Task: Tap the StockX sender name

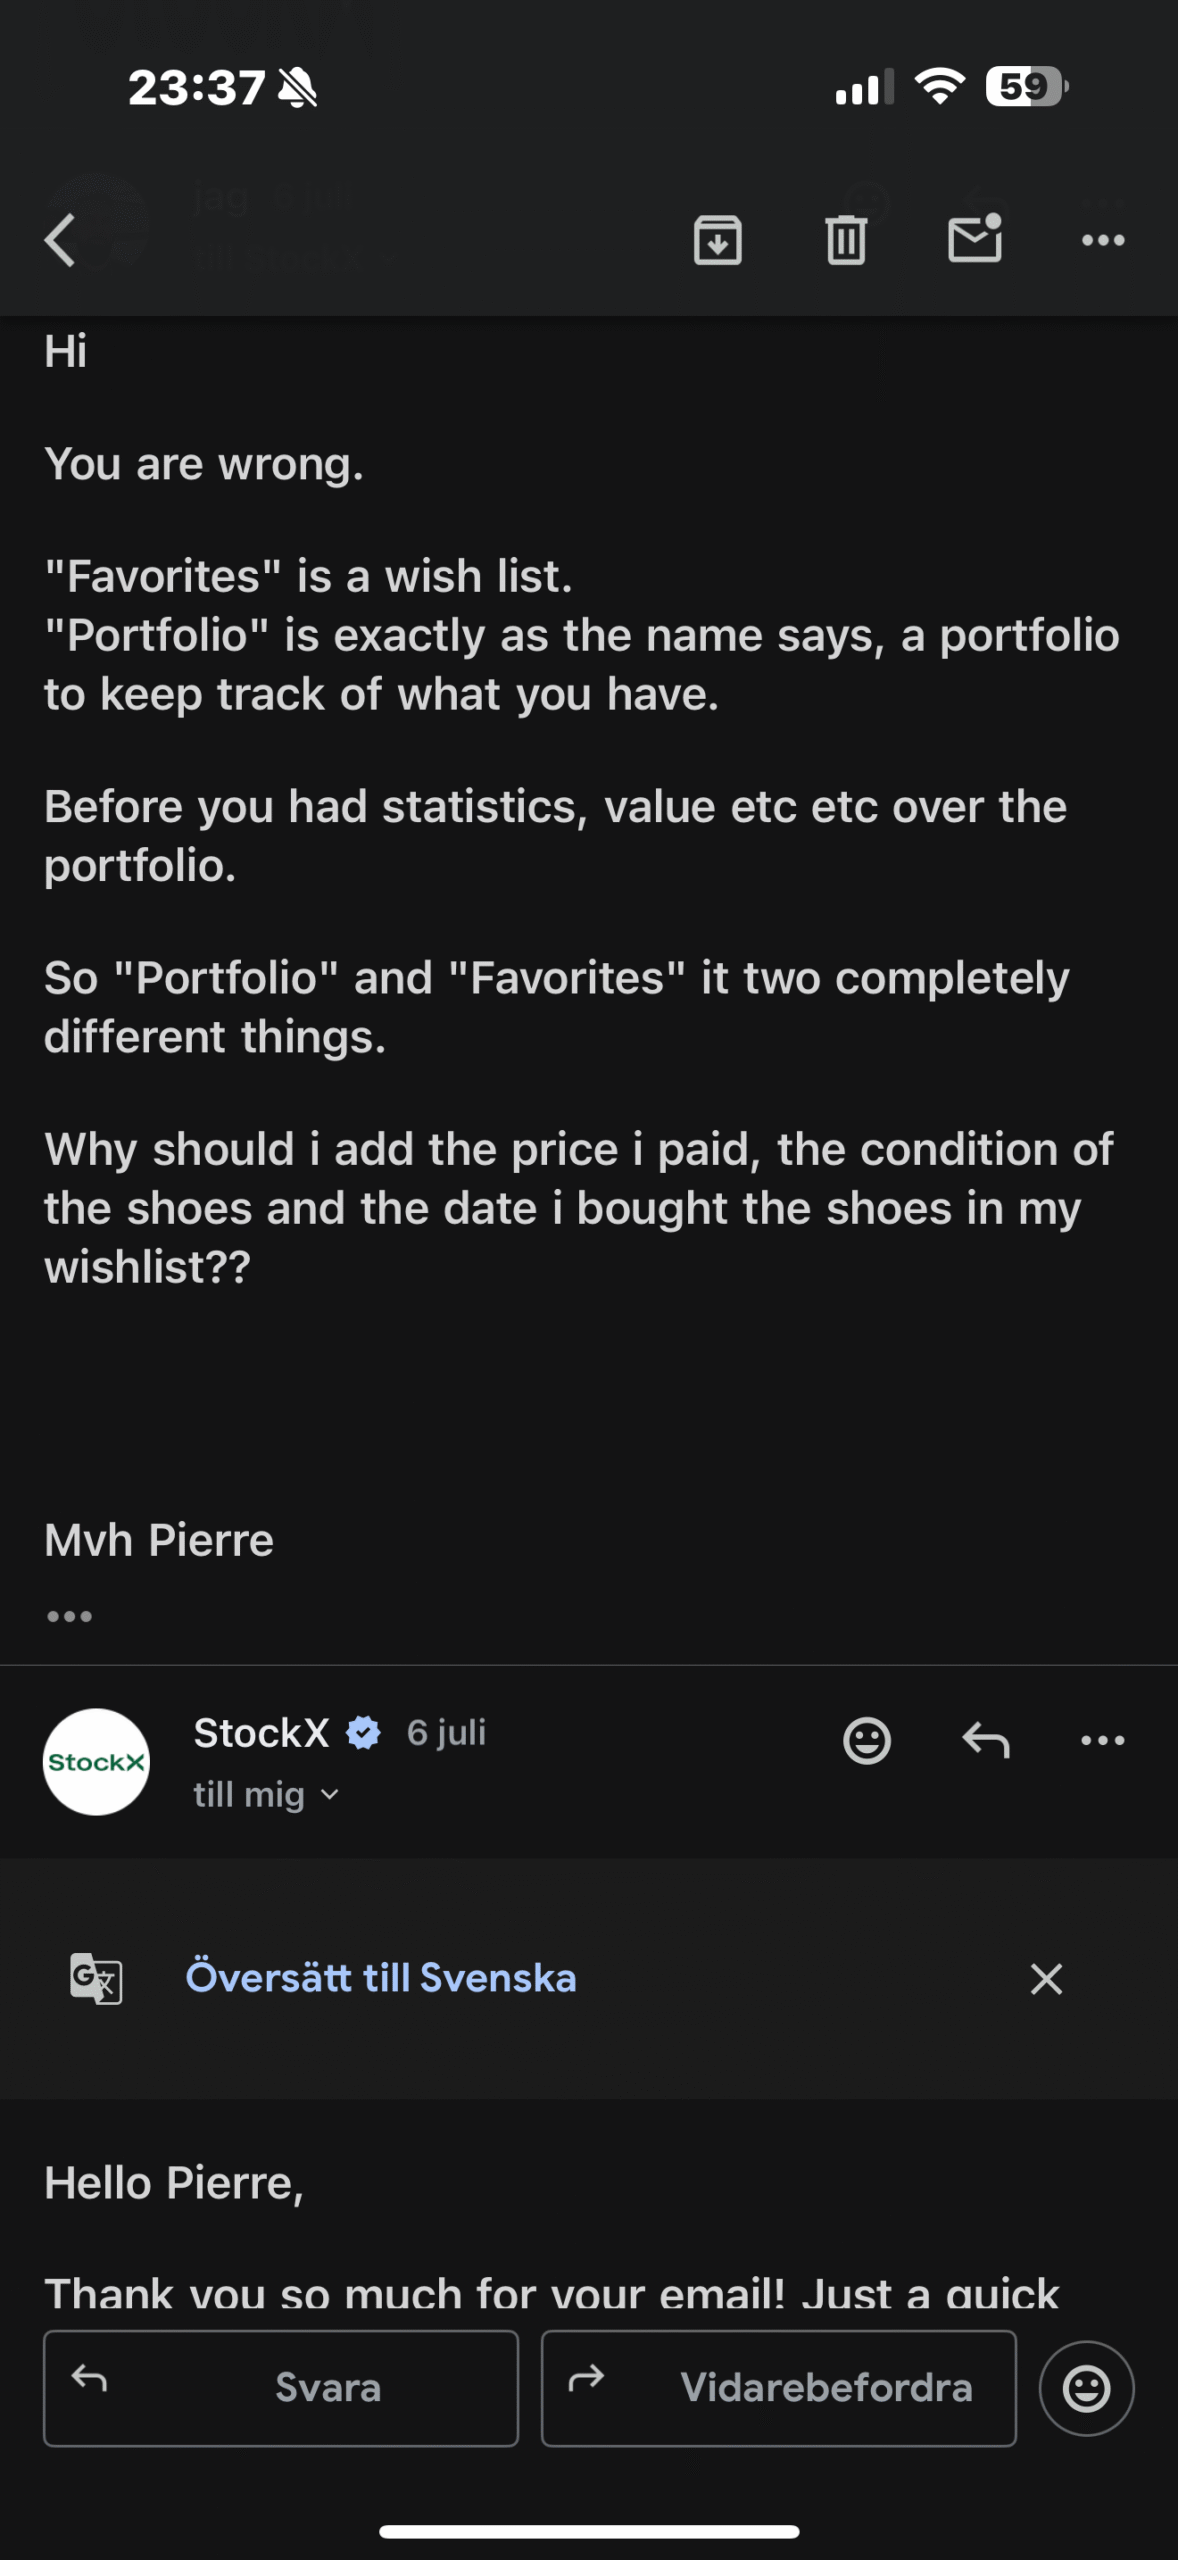Action: 261,1733
